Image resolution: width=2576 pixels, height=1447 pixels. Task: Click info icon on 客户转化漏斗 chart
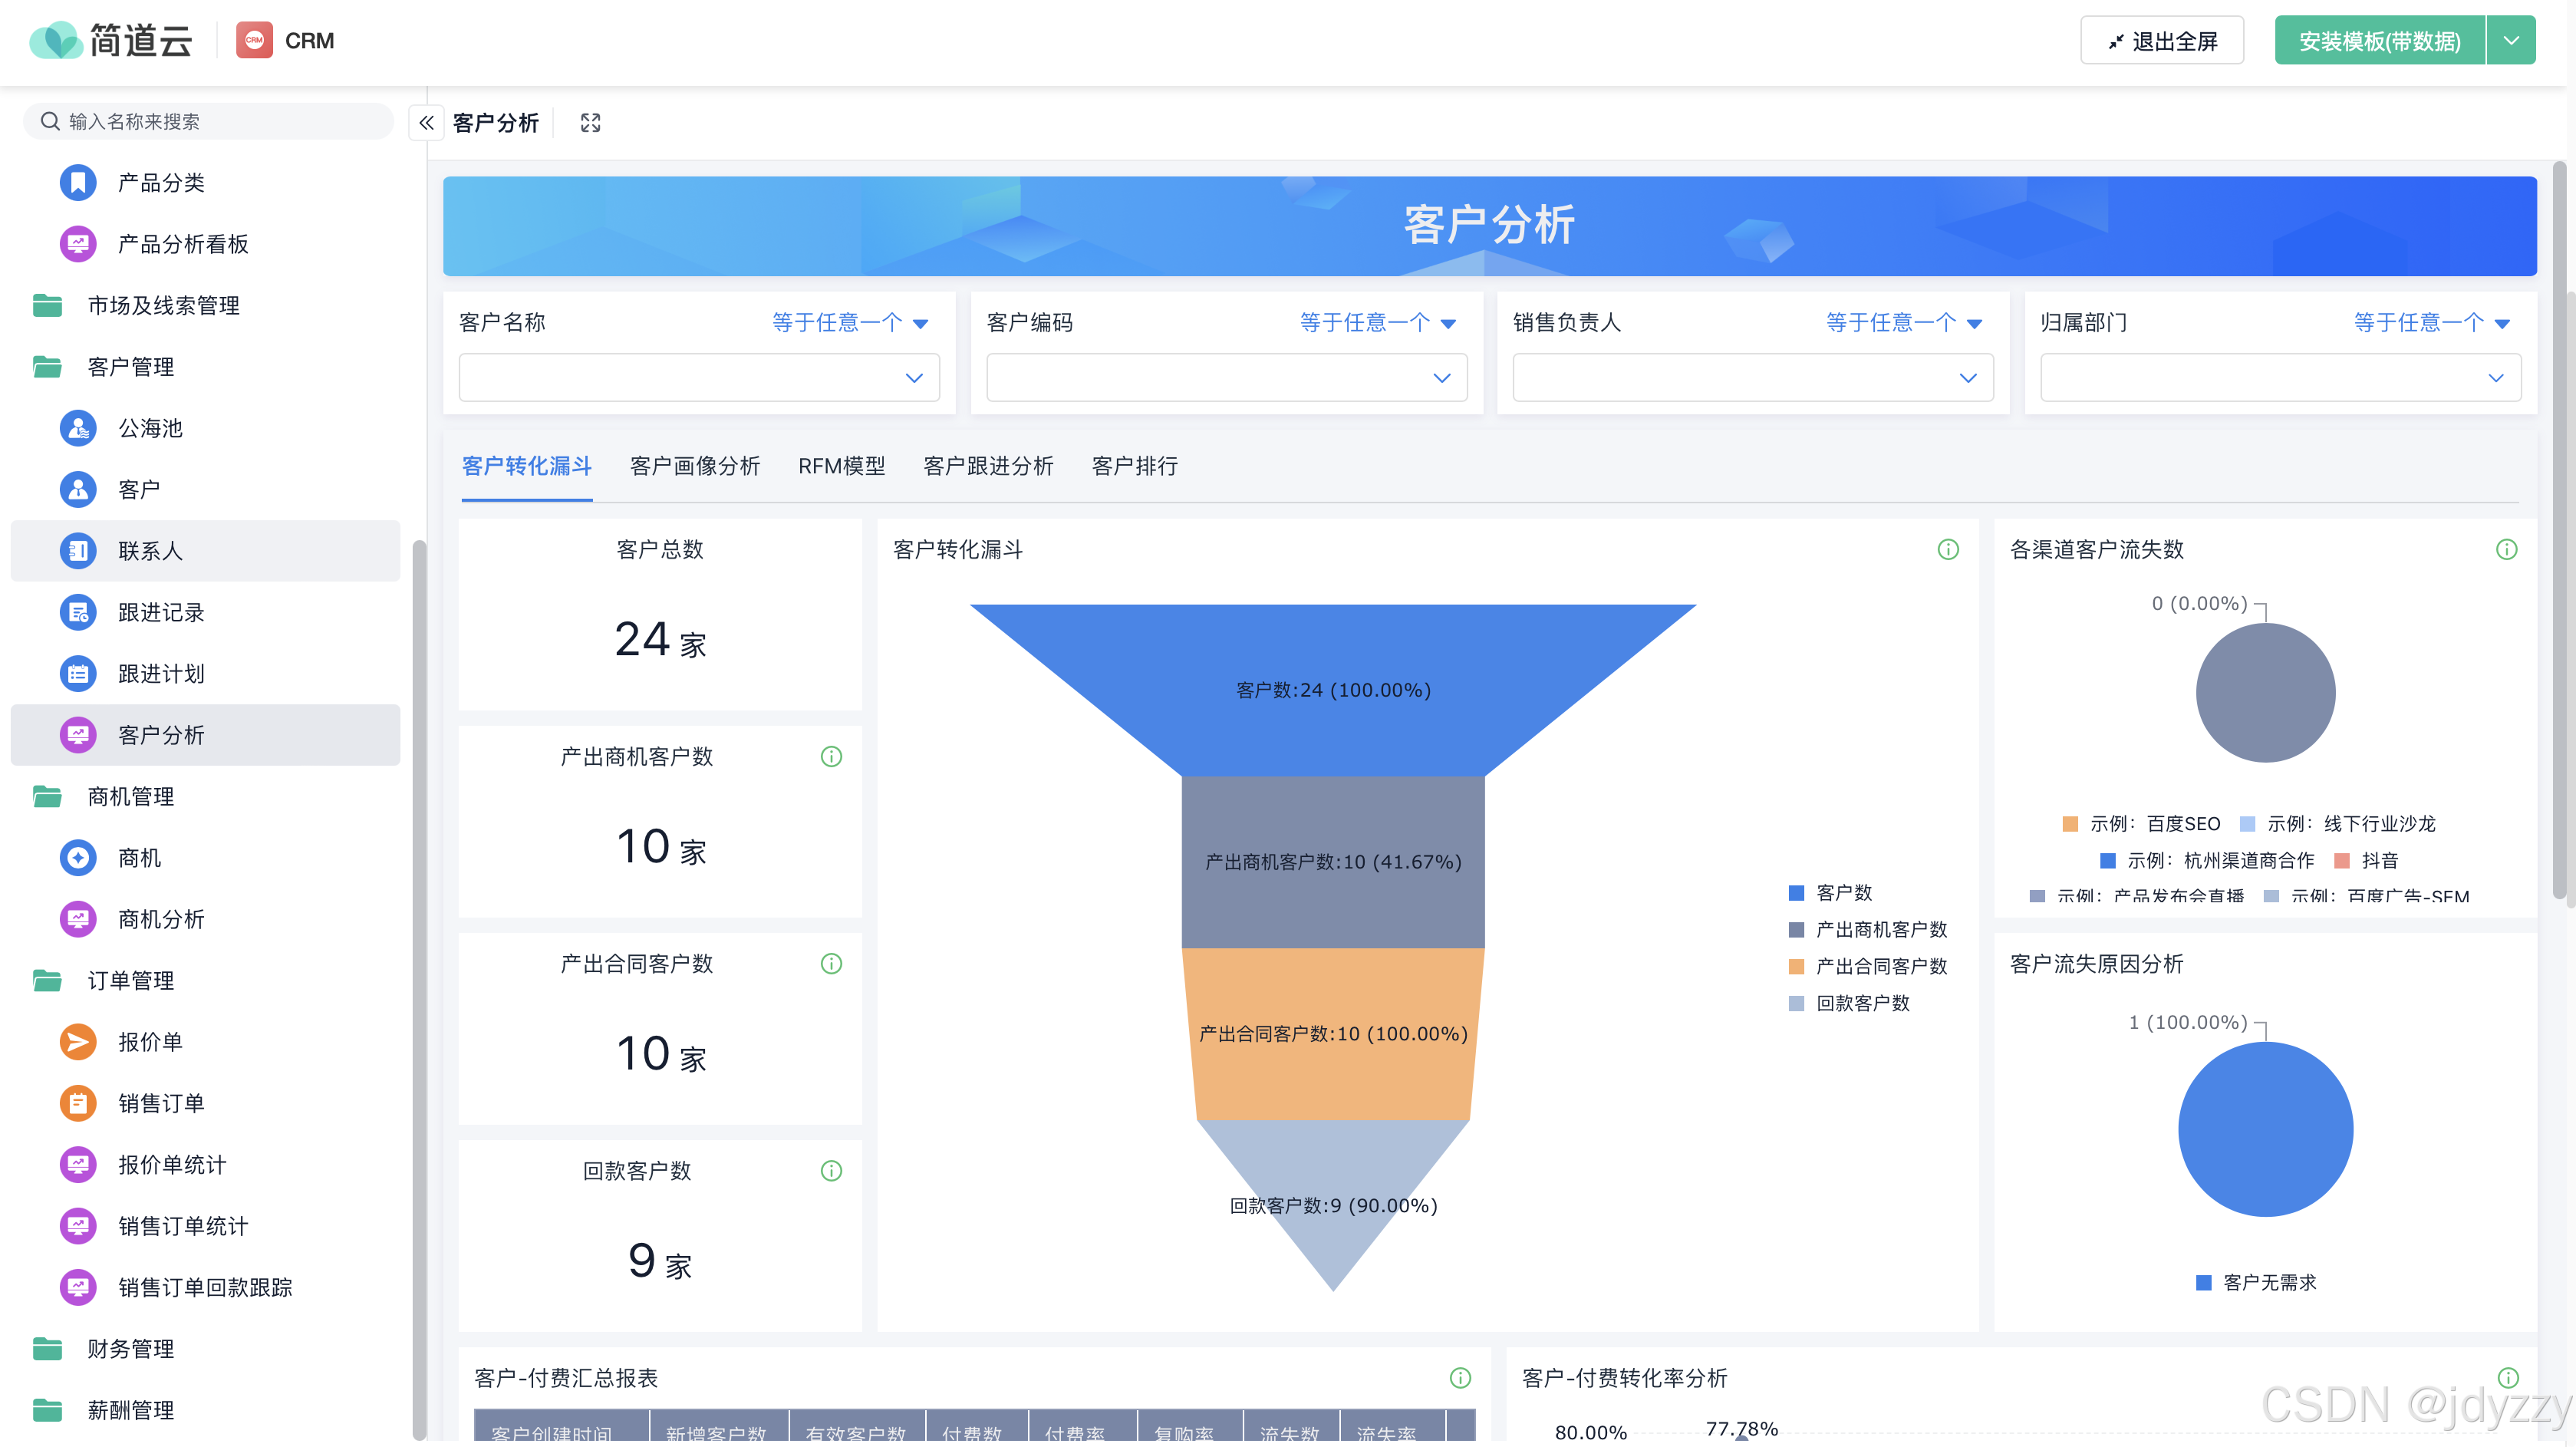(x=1947, y=549)
